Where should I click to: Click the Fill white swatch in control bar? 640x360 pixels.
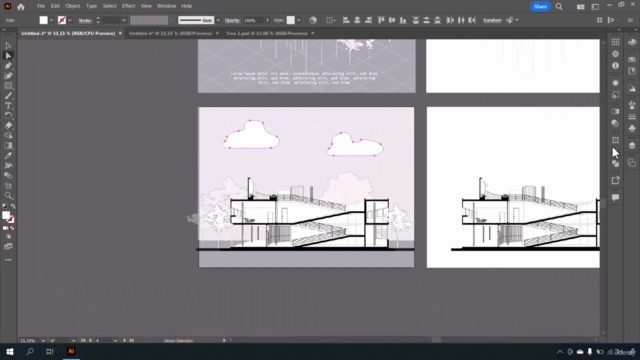(43, 20)
